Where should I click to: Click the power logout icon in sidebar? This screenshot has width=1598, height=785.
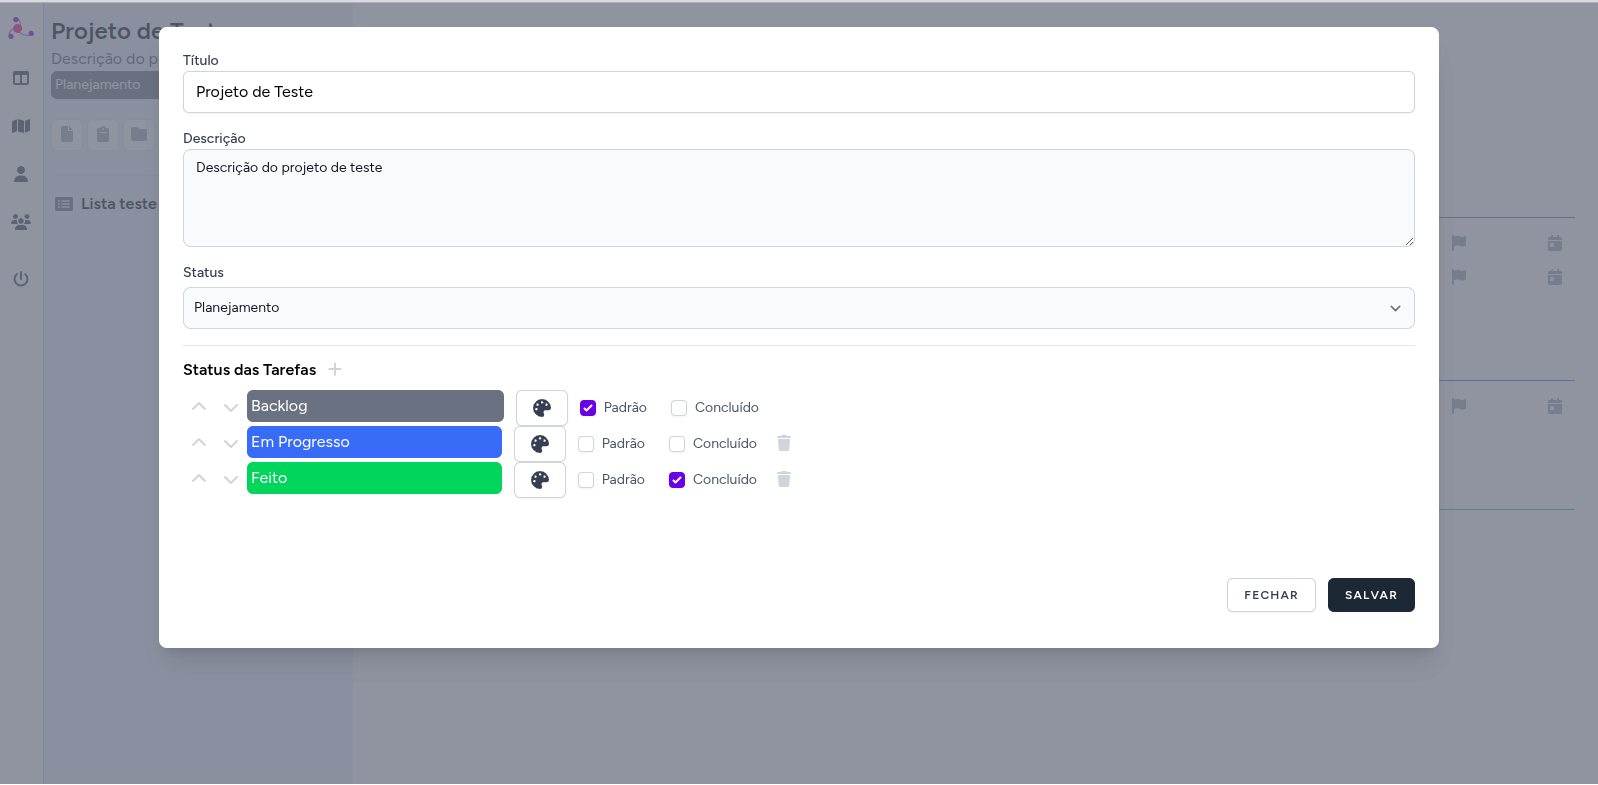click(21, 279)
